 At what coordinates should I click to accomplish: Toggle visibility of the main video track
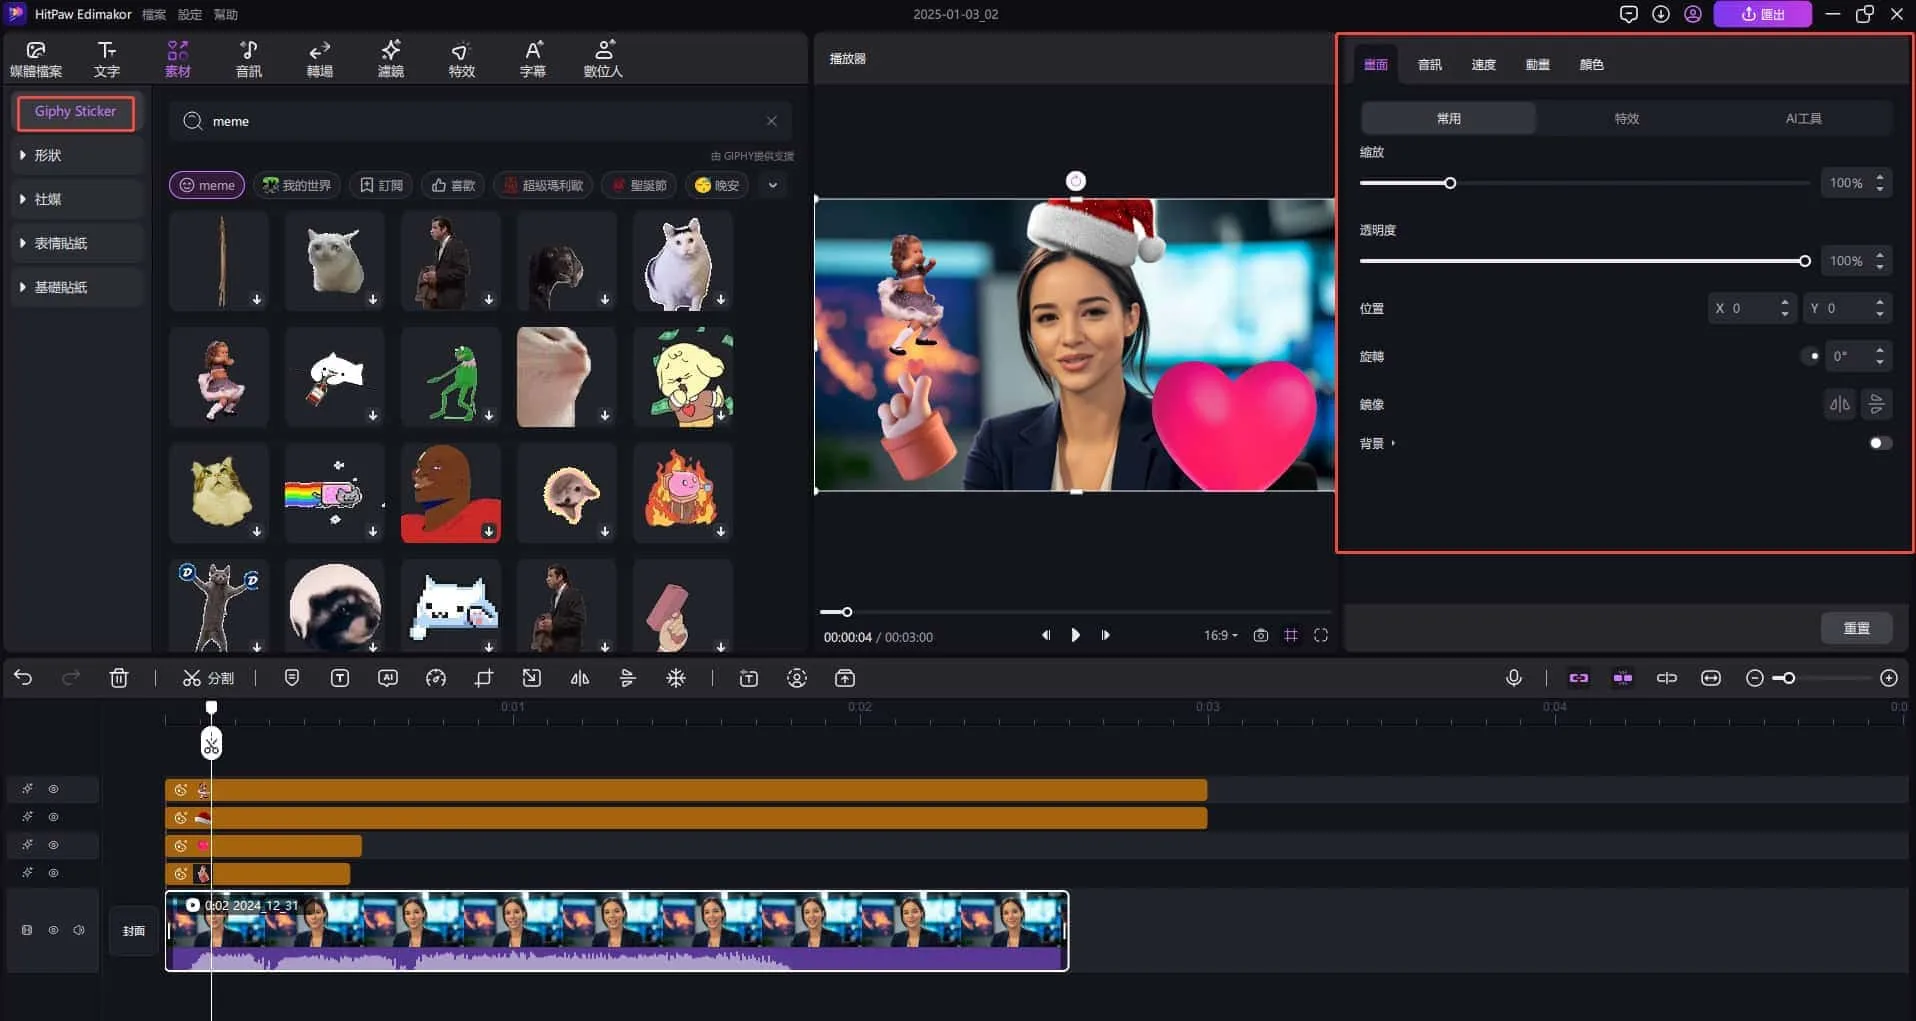(x=54, y=930)
